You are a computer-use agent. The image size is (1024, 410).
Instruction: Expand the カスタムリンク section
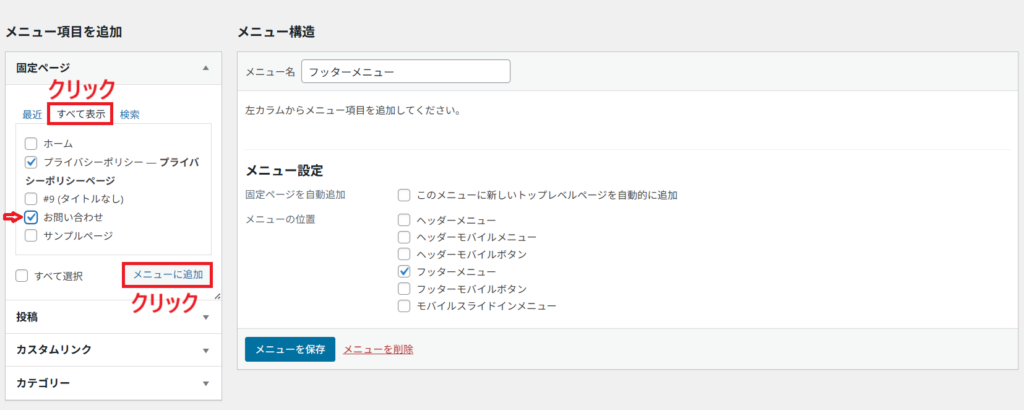[x=205, y=350]
